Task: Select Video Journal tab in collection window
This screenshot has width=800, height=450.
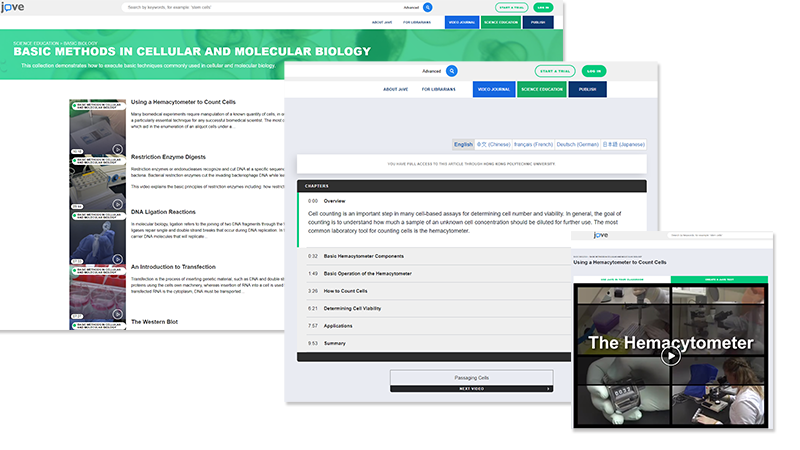Action: pos(462,22)
